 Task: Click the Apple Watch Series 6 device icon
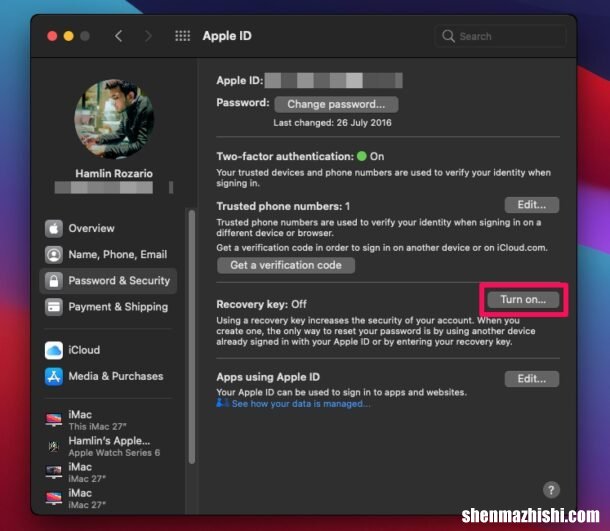coord(54,446)
